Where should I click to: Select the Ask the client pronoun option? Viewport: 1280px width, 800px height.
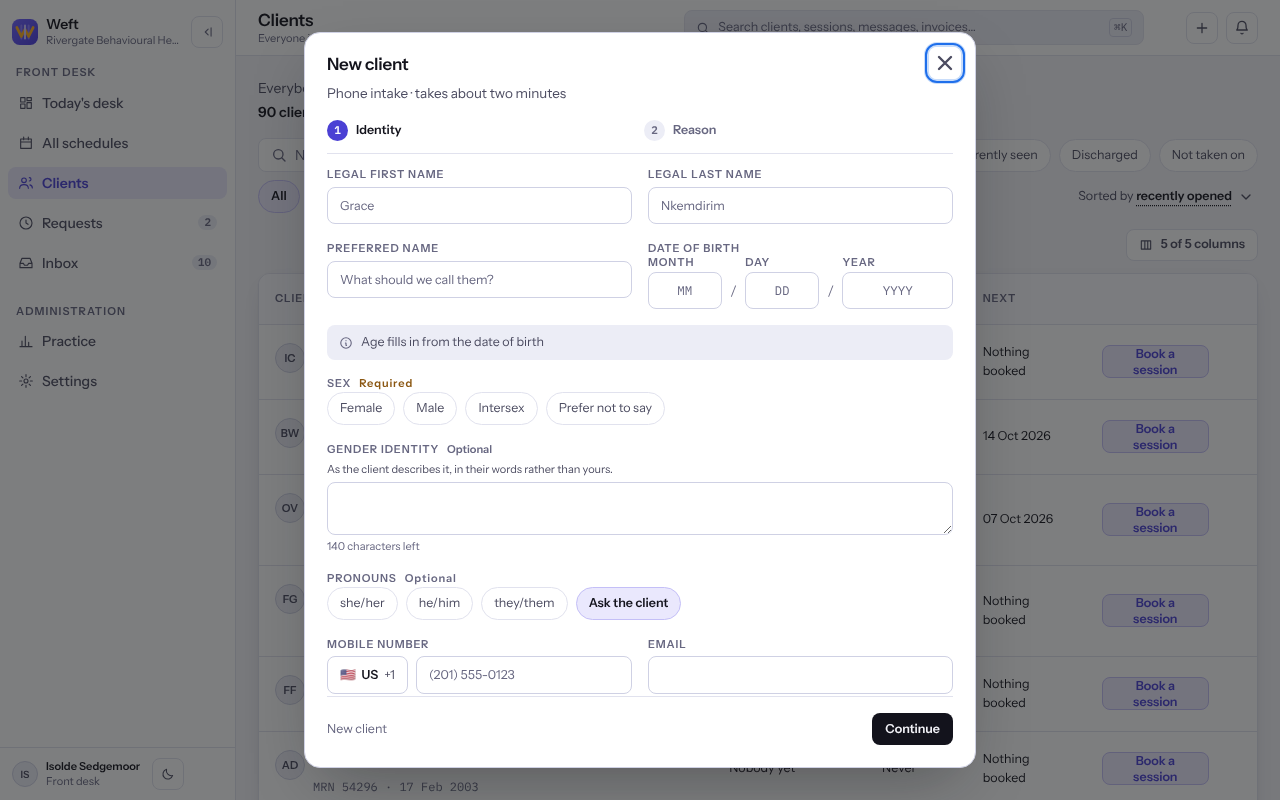pyautogui.click(x=628, y=603)
